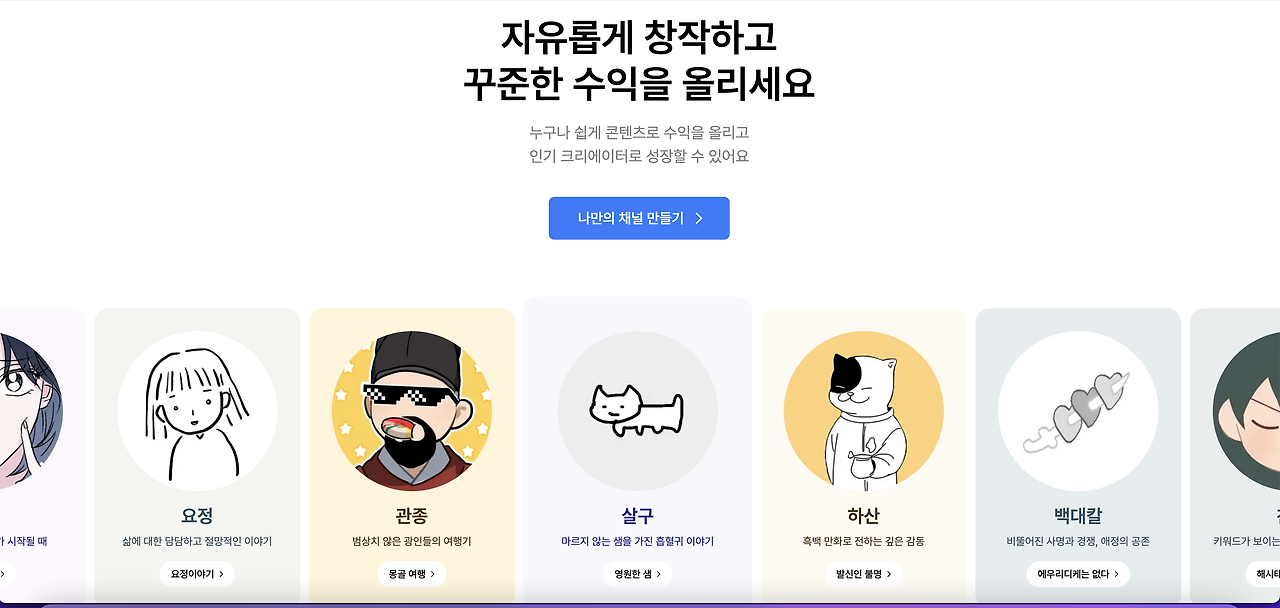Click the 하산 cat in robe avatar
The height and width of the screenshot is (608, 1280).
tap(864, 411)
